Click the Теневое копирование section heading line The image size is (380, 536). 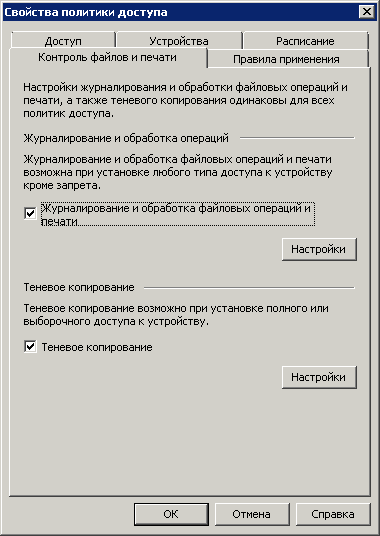79,287
